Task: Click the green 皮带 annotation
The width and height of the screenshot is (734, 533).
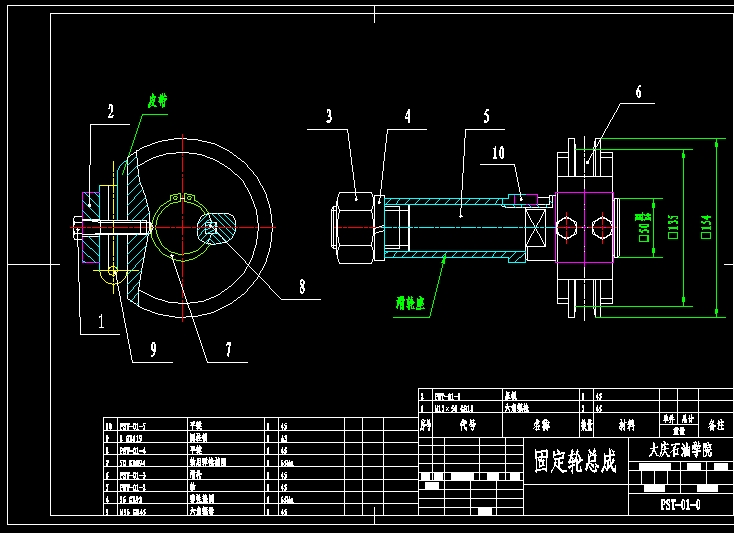Action: point(157,101)
